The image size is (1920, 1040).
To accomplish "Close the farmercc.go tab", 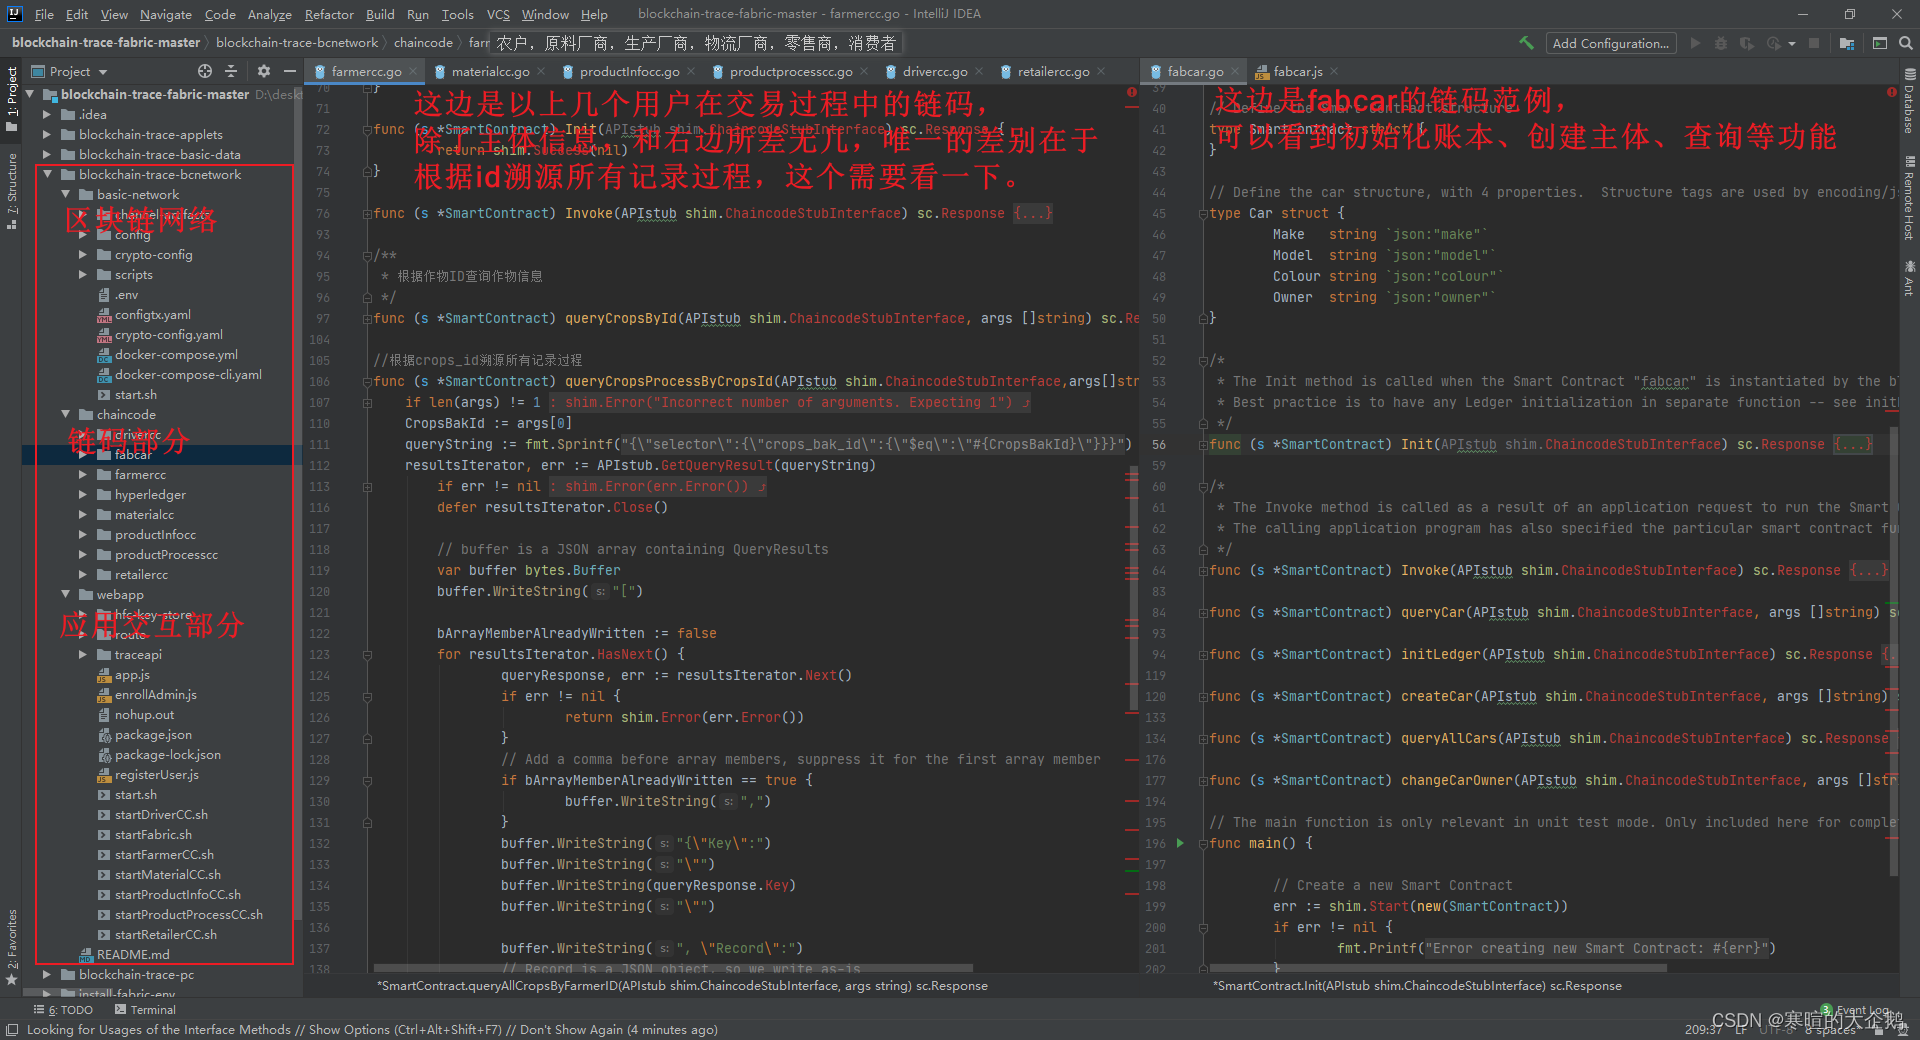I will point(413,71).
